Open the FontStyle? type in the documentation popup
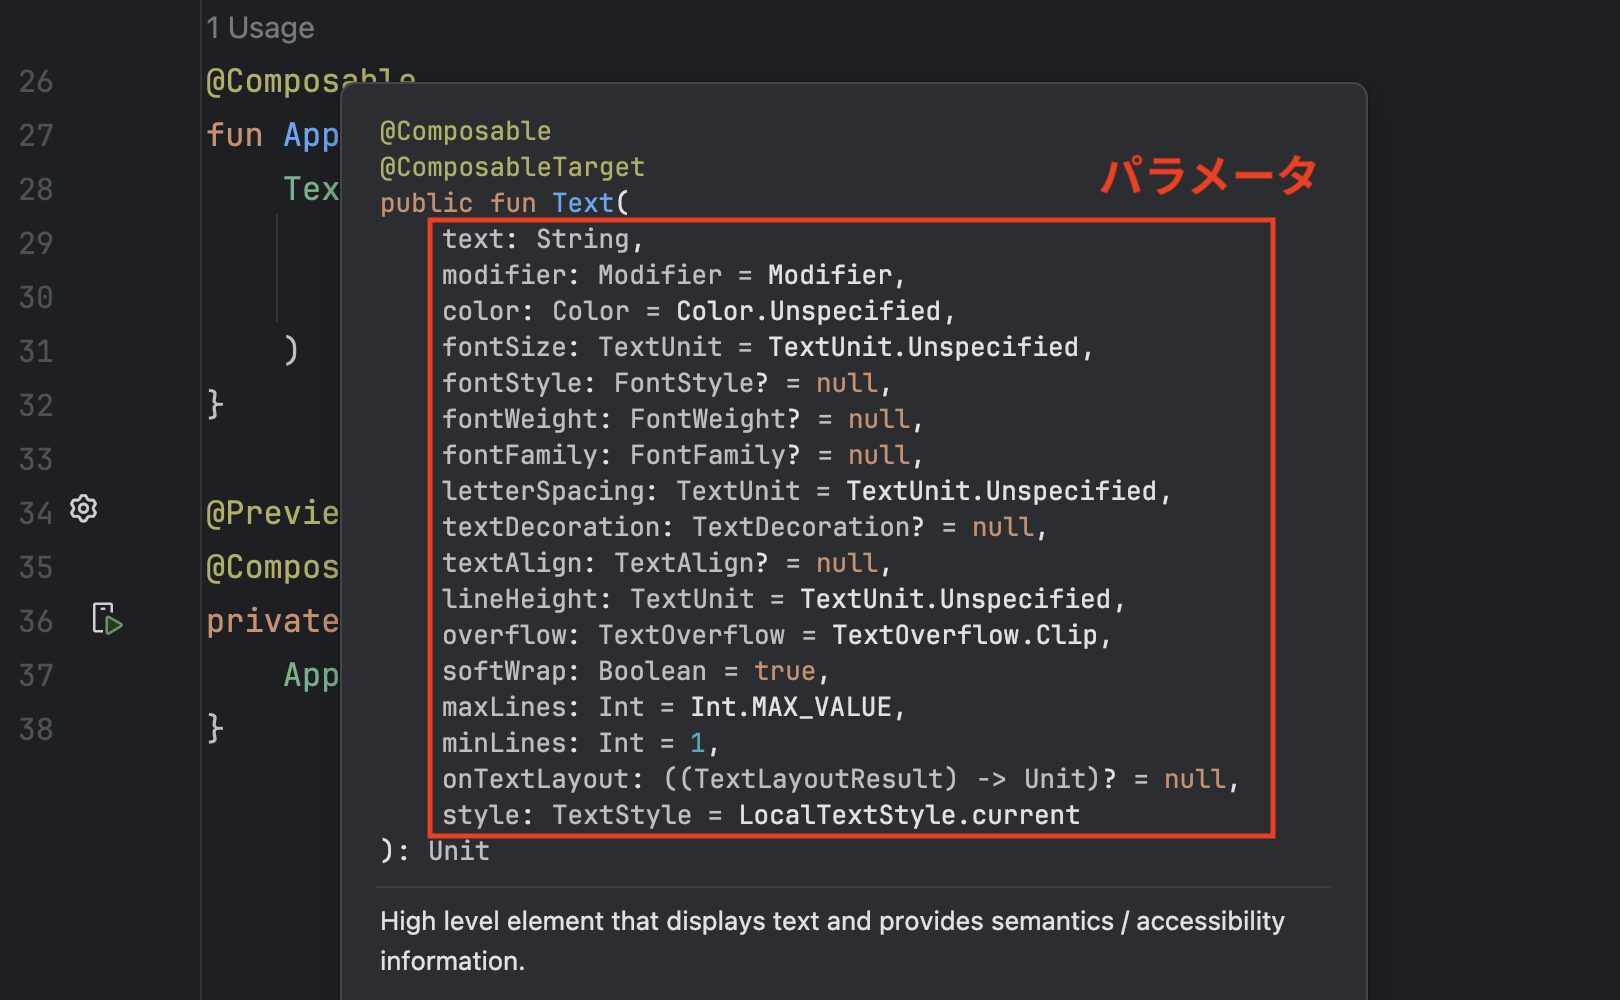This screenshot has height=1000, width=1620. [690, 384]
